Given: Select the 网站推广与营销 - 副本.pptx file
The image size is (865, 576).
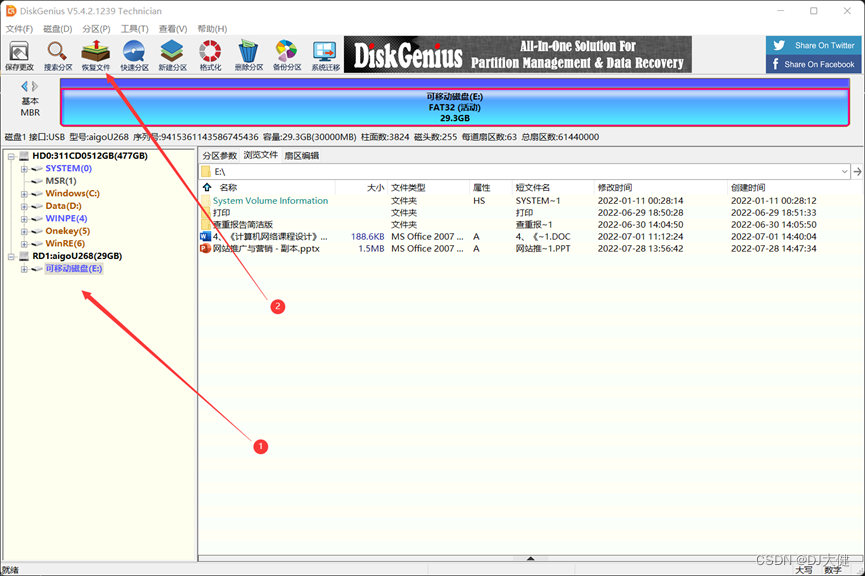Looking at the screenshot, I should coord(266,249).
